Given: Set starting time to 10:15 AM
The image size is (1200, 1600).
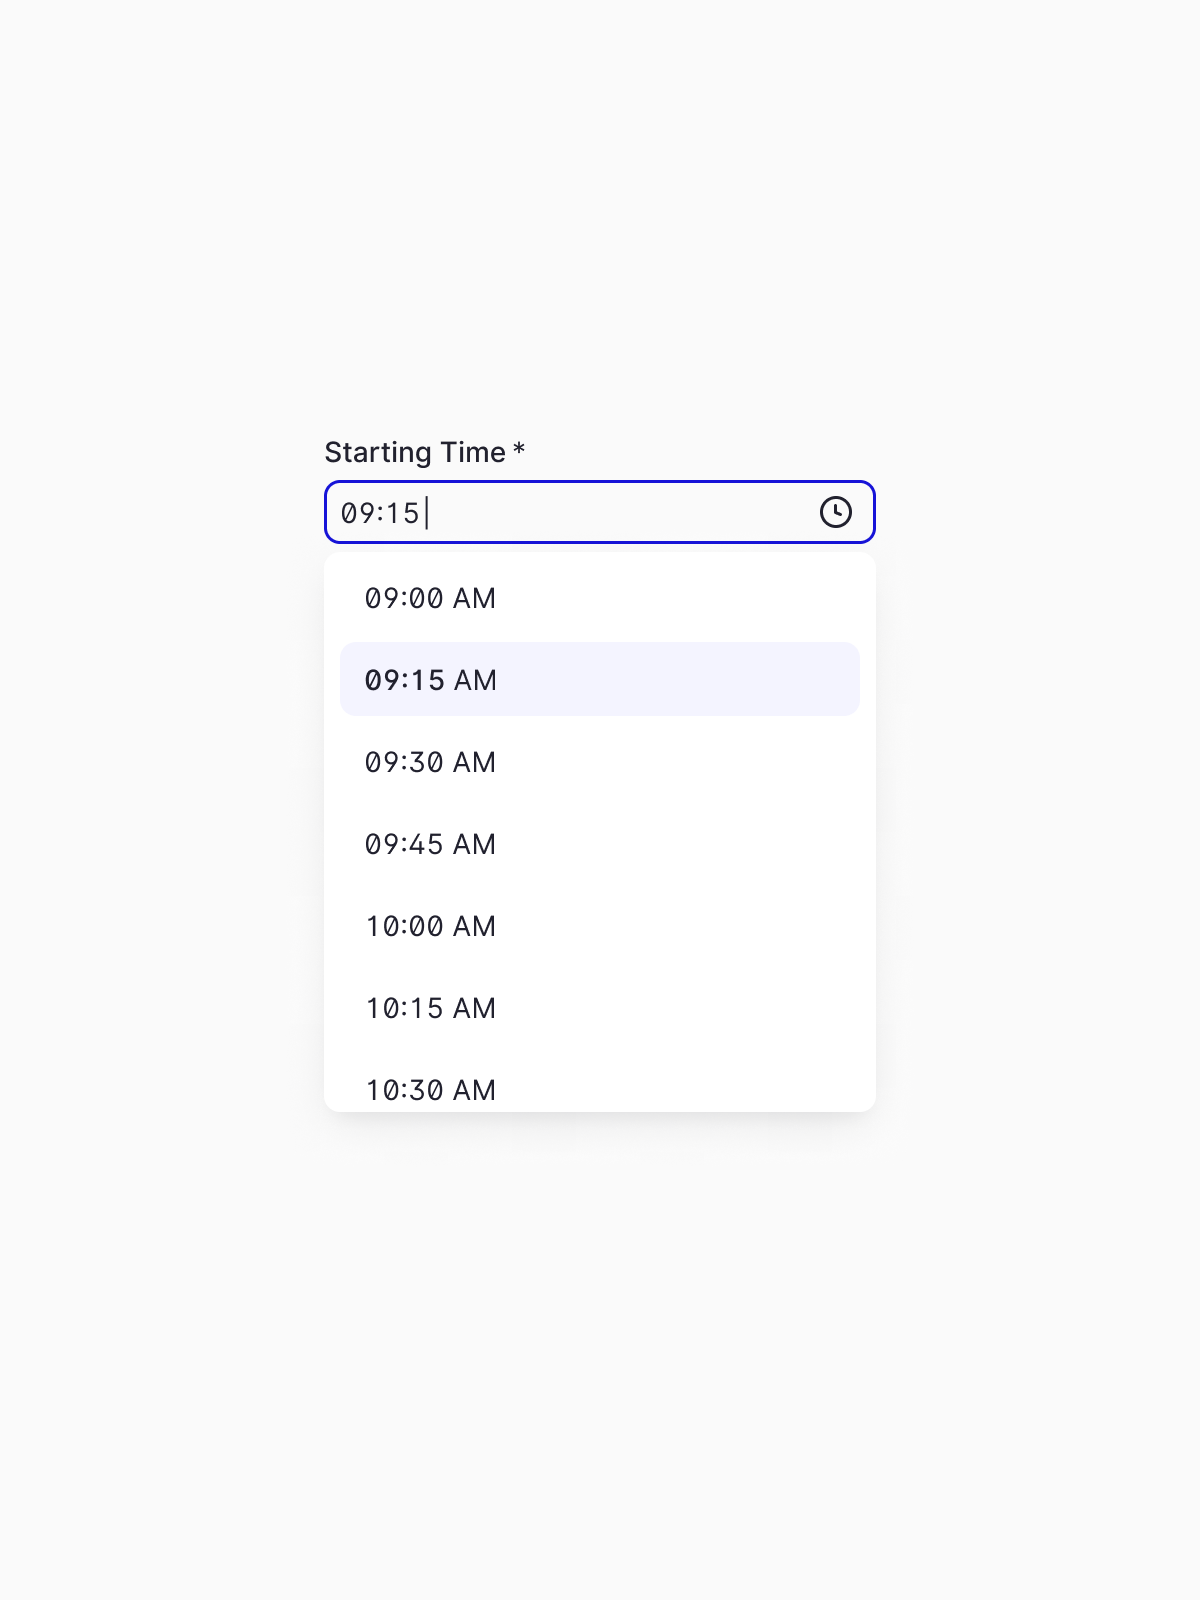Looking at the screenshot, I should (x=430, y=1008).
